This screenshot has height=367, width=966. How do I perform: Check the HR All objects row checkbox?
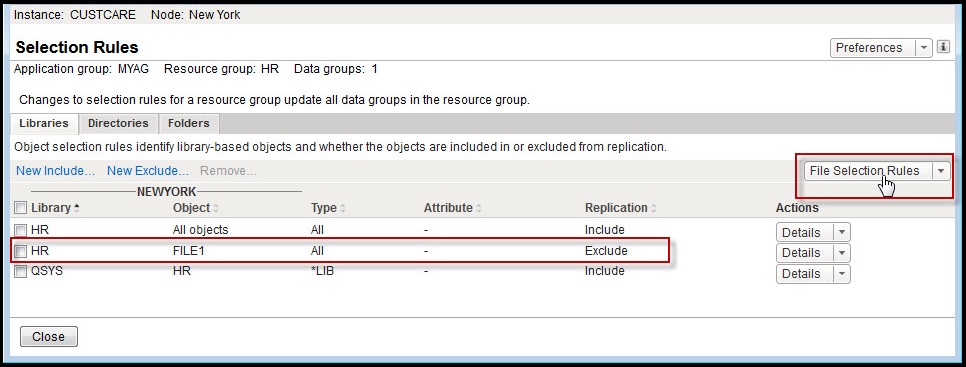pos(20,230)
